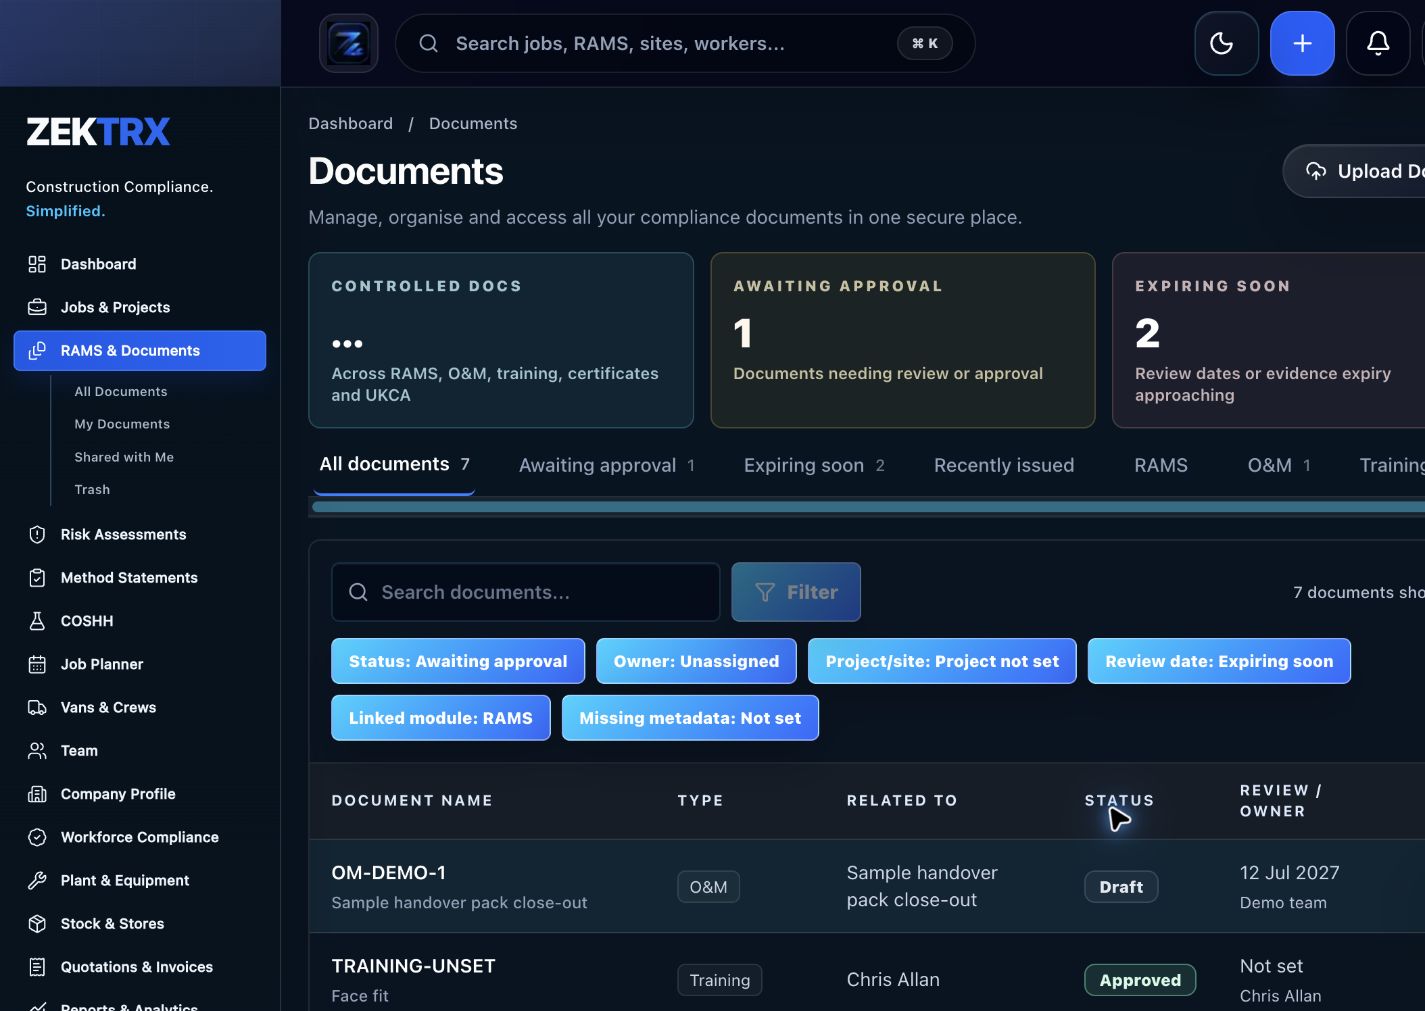Click the Vans & Crews truck icon
The height and width of the screenshot is (1011, 1425).
click(37, 707)
